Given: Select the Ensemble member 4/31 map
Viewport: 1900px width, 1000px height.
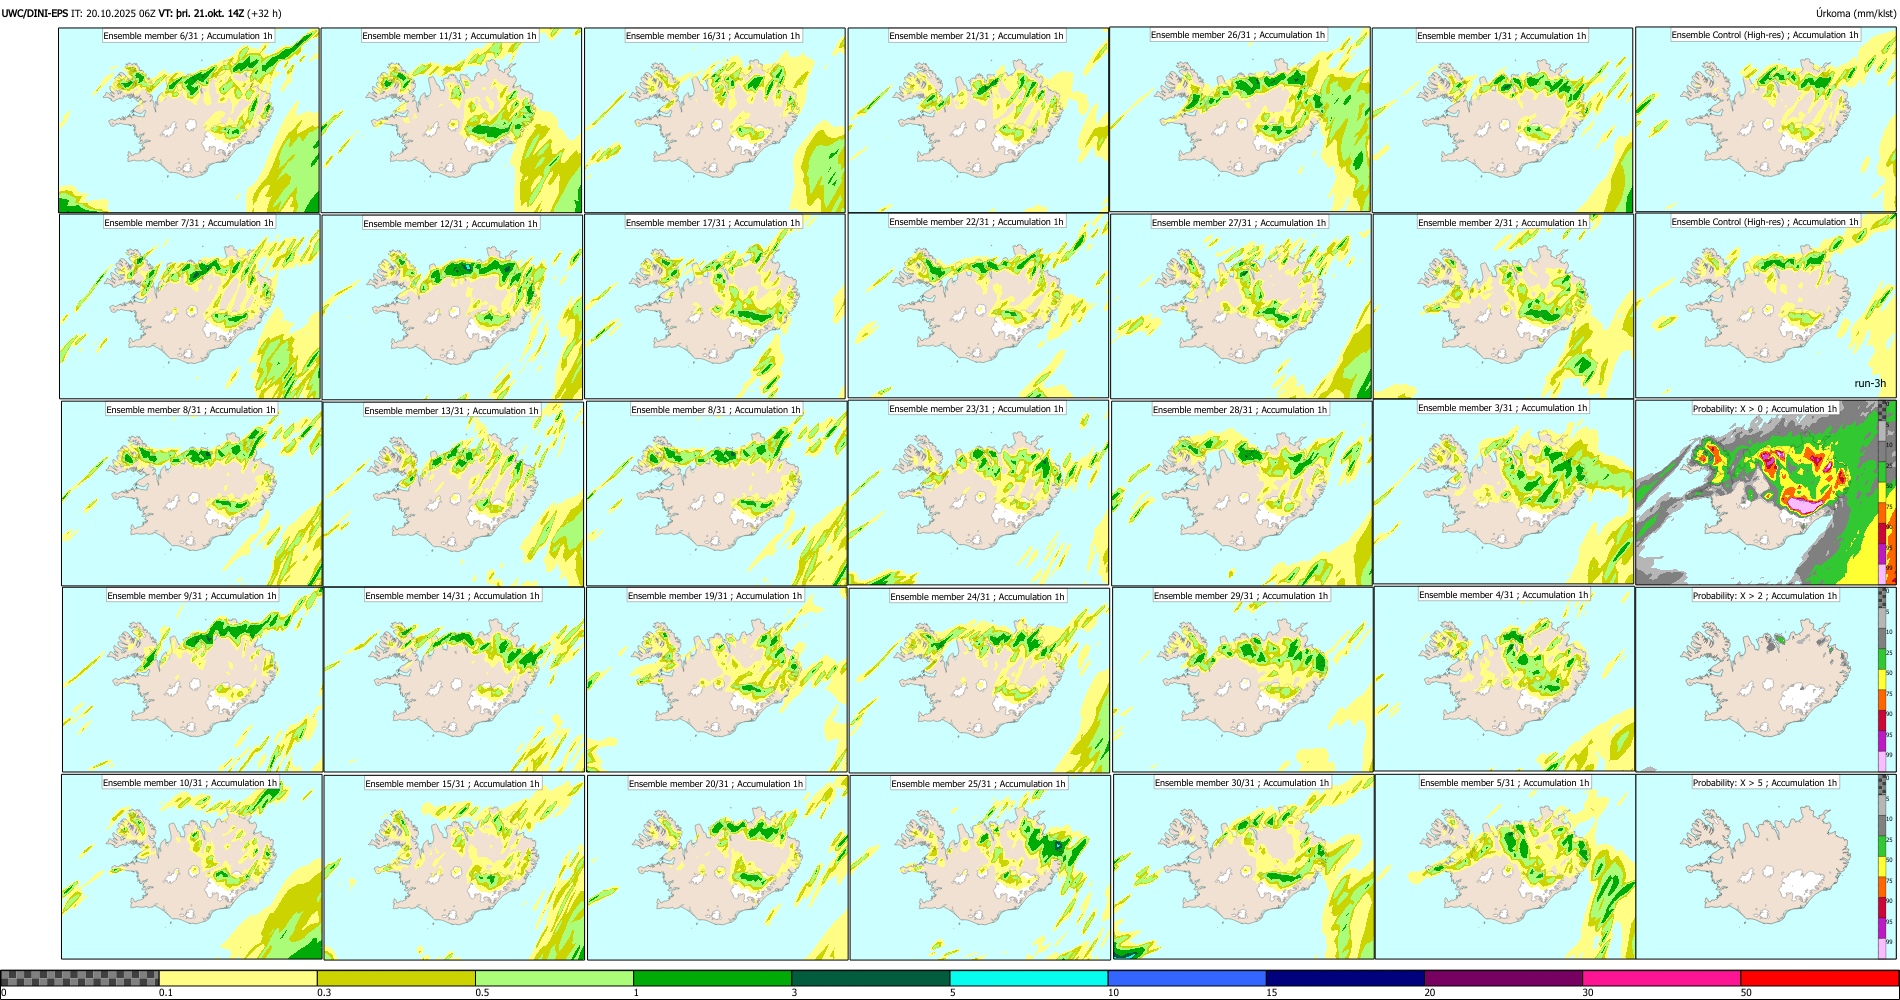Looking at the screenshot, I should (1505, 679).
